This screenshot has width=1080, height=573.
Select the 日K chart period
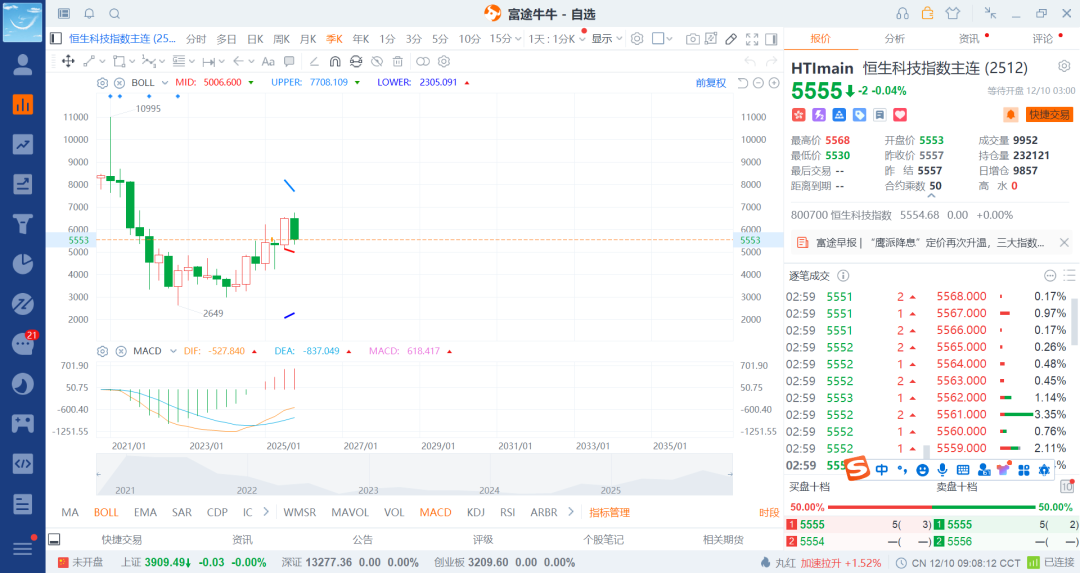(x=255, y=39)
